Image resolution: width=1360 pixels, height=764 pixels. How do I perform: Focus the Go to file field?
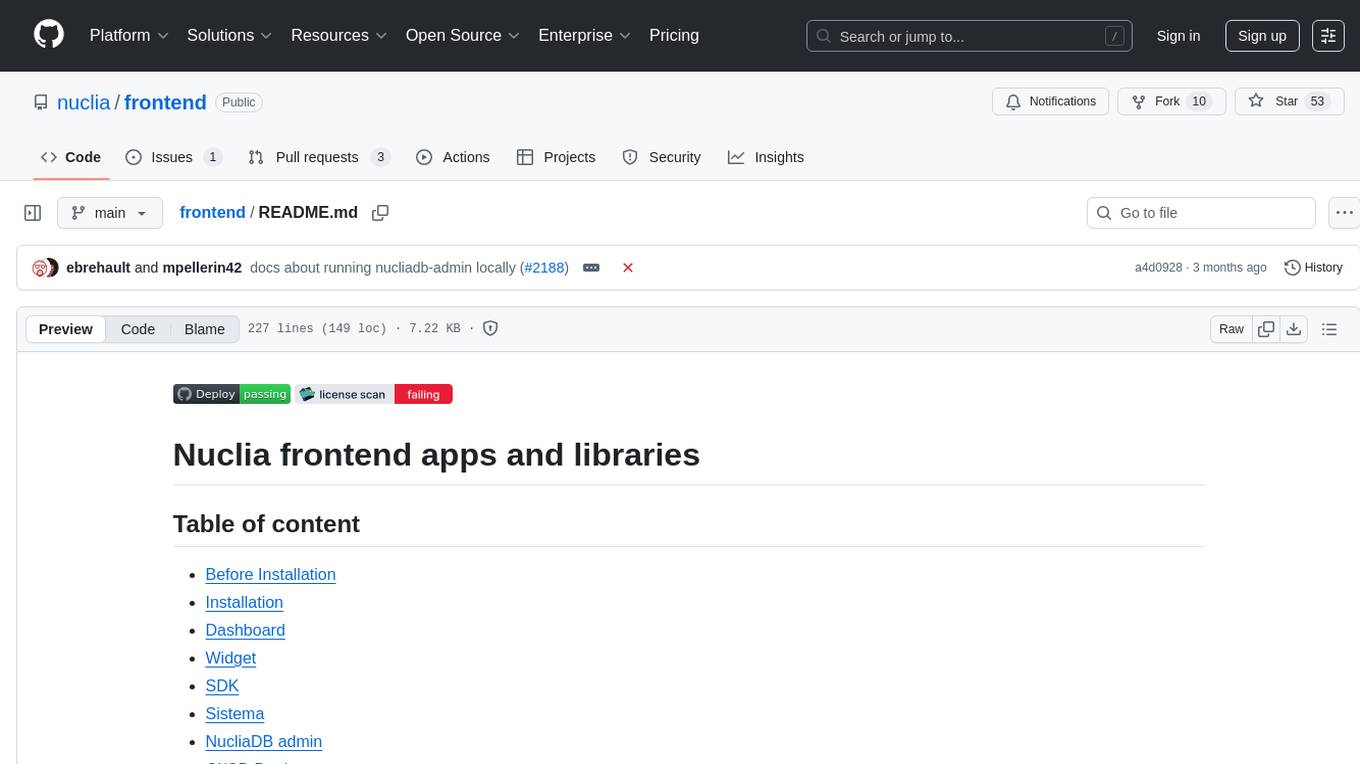(x=1201, y=213)
